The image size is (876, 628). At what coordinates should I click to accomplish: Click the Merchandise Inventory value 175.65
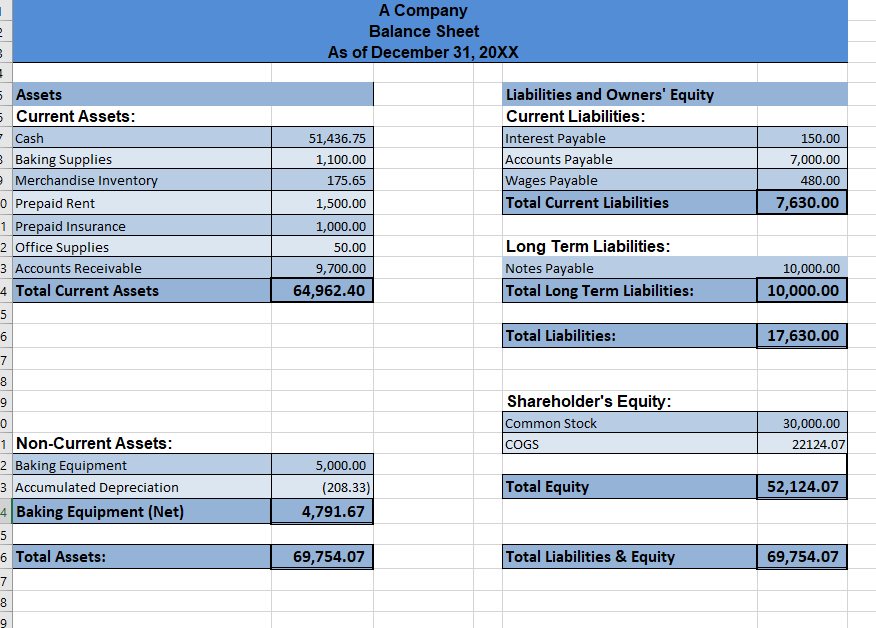click(322, 180)
